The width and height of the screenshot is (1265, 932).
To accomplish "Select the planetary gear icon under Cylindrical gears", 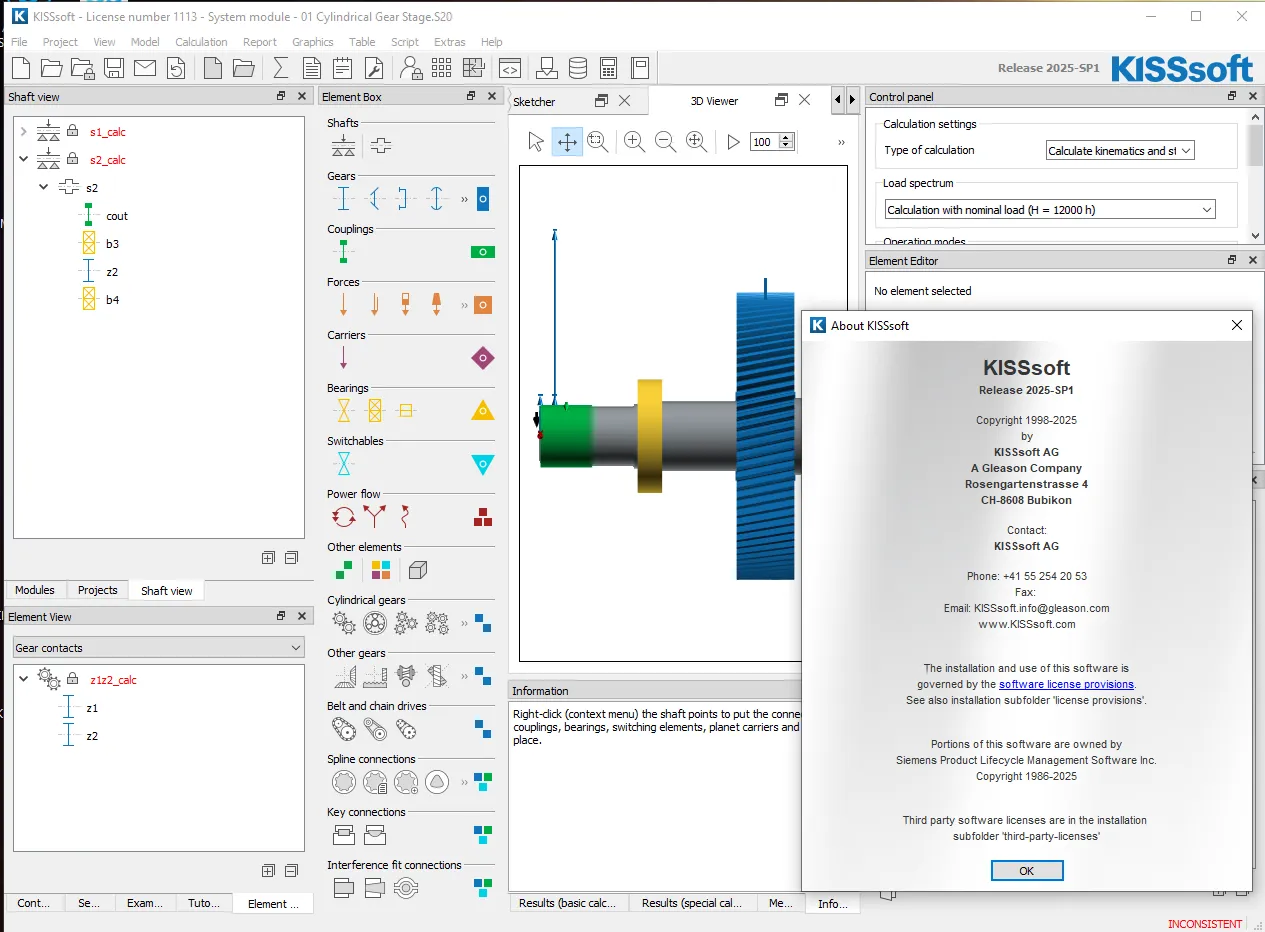I will pyautogui.click(x=374, y=623).
